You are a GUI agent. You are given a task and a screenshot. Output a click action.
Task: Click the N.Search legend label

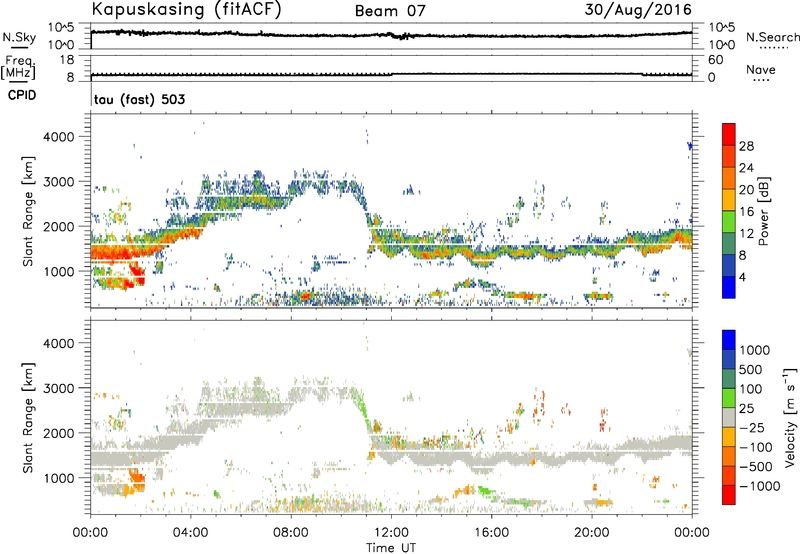tap(772, 37)
